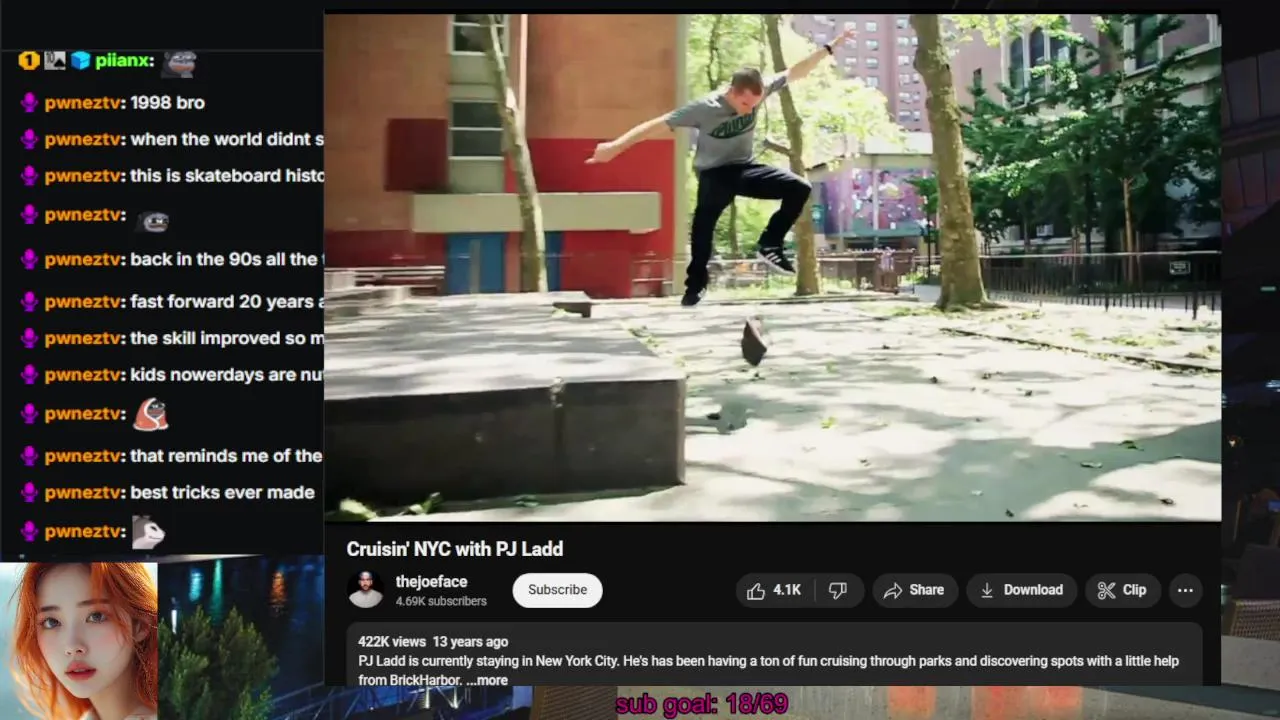Open the three-dot more actions menu
The width and height of the screenshot is (1280, 720).
click(x=1185, y=590)
